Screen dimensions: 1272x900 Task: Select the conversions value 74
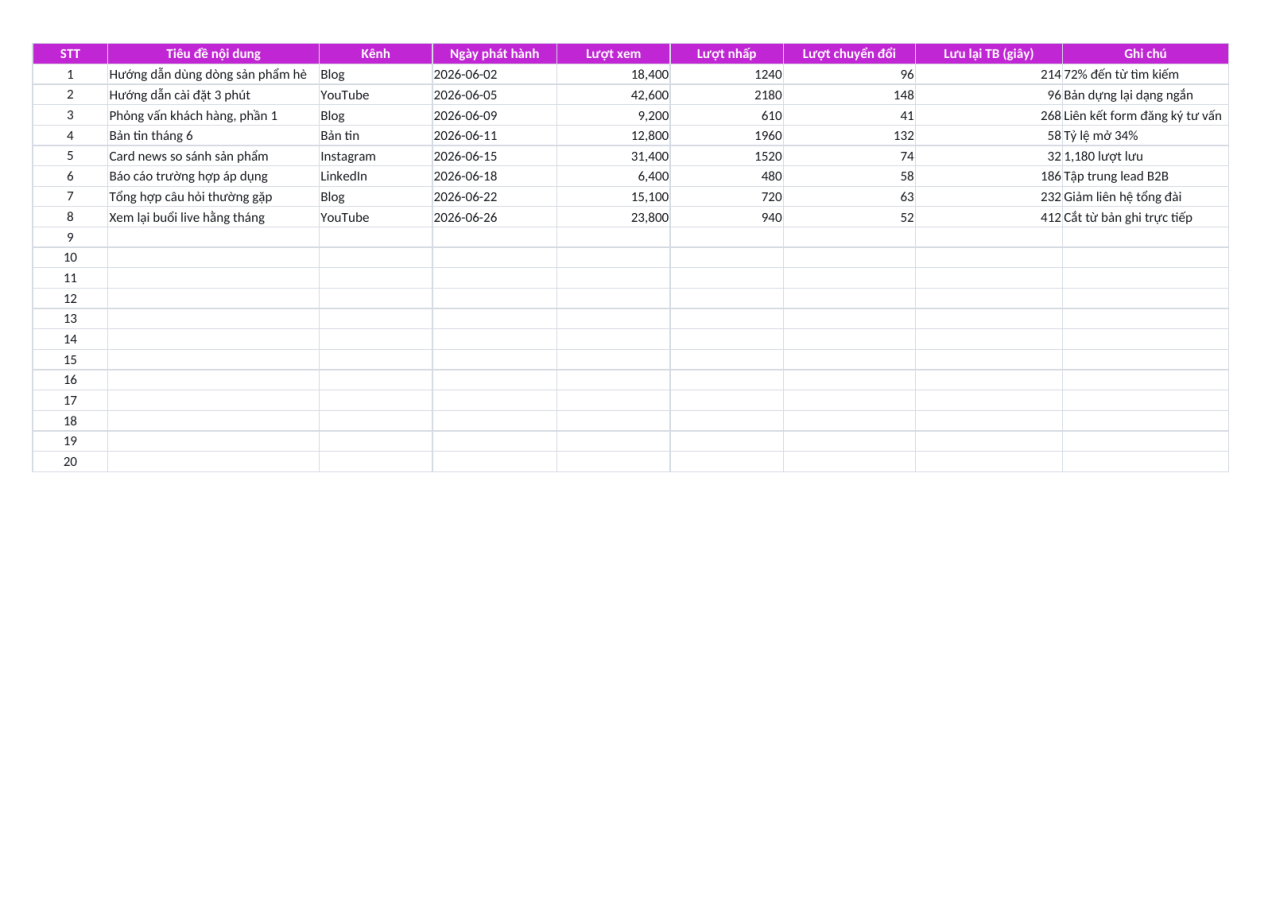(849, 156)
